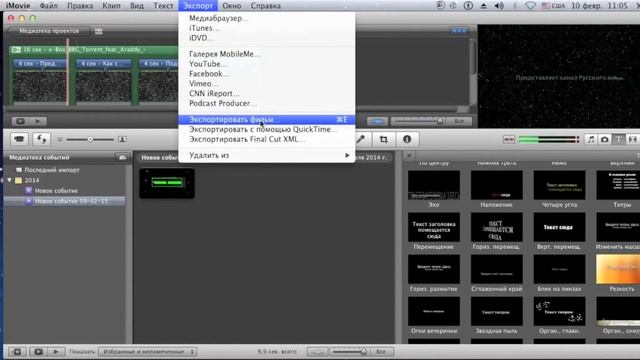Open Медиабраузер… from Export menu
Screen dimensions: 640x360
tap(267, 18)
